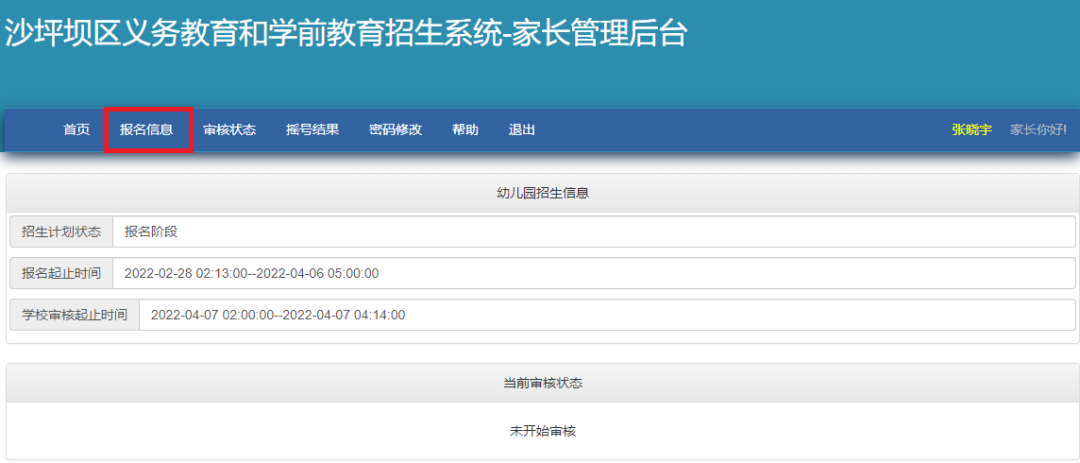Screen dimensions: 1080x463
Task: Select the 2022-04-07 school review time field
Action: pos(607,316)
